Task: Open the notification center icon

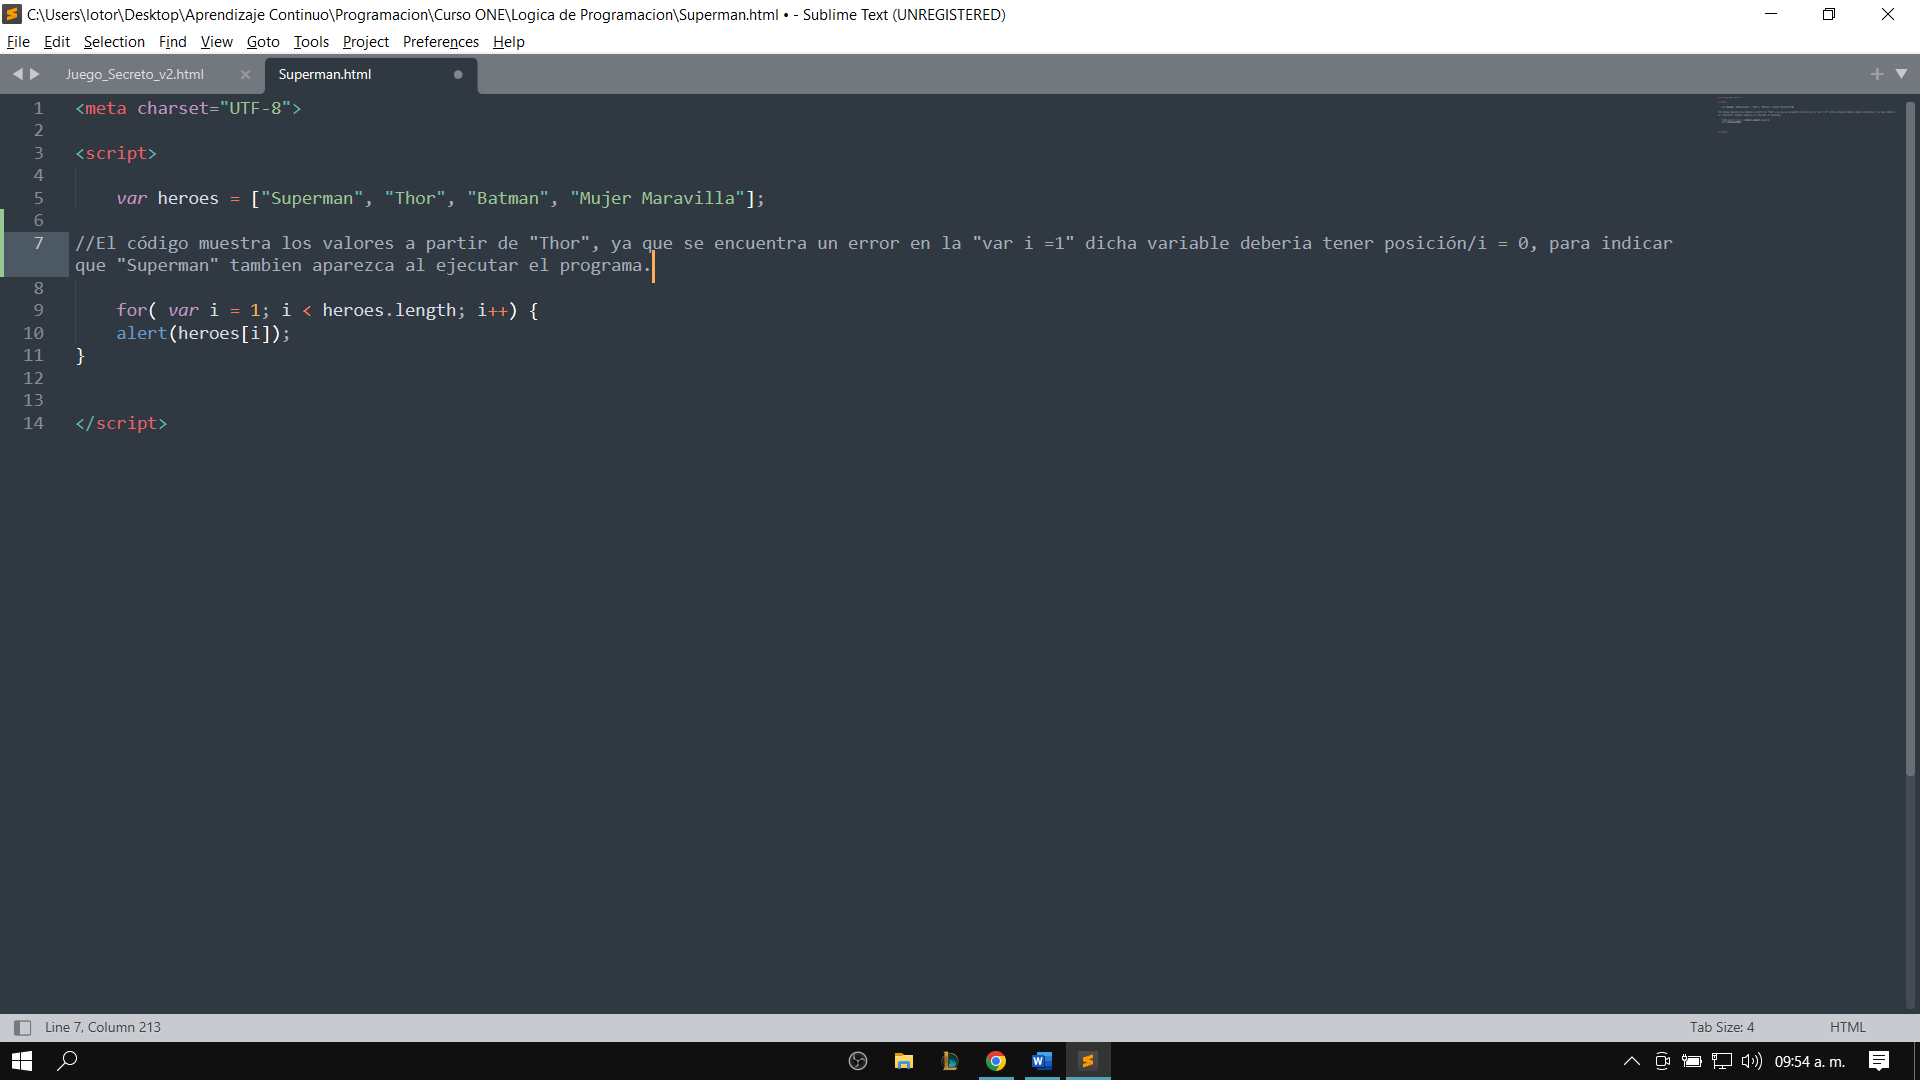Action: coord(1879,1061)
